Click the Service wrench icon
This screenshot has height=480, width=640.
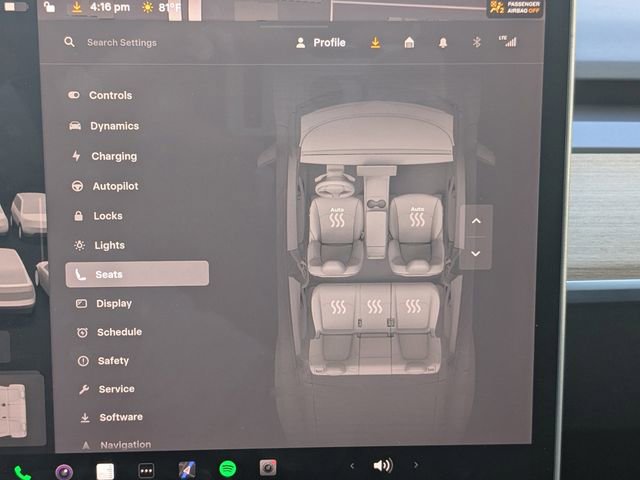pos(84,389)
